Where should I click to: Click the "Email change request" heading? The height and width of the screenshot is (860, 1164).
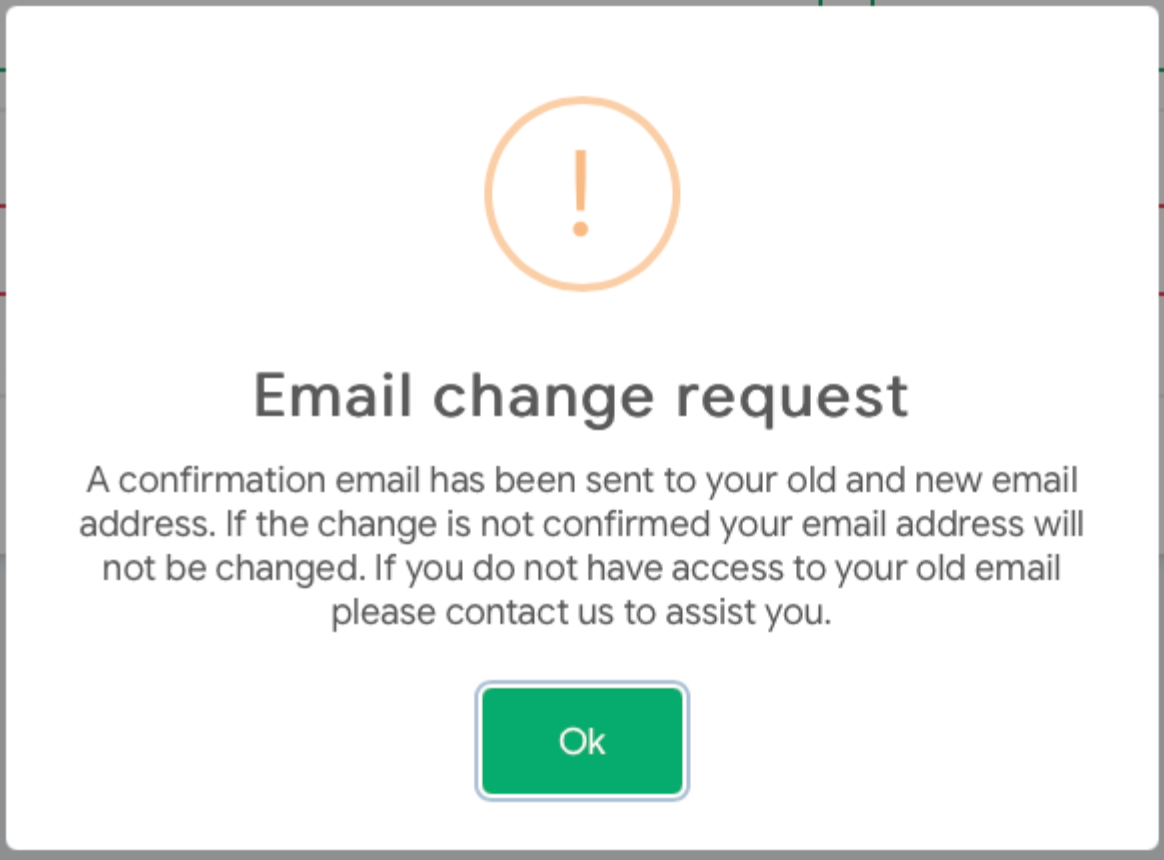[x=581, y=395]
